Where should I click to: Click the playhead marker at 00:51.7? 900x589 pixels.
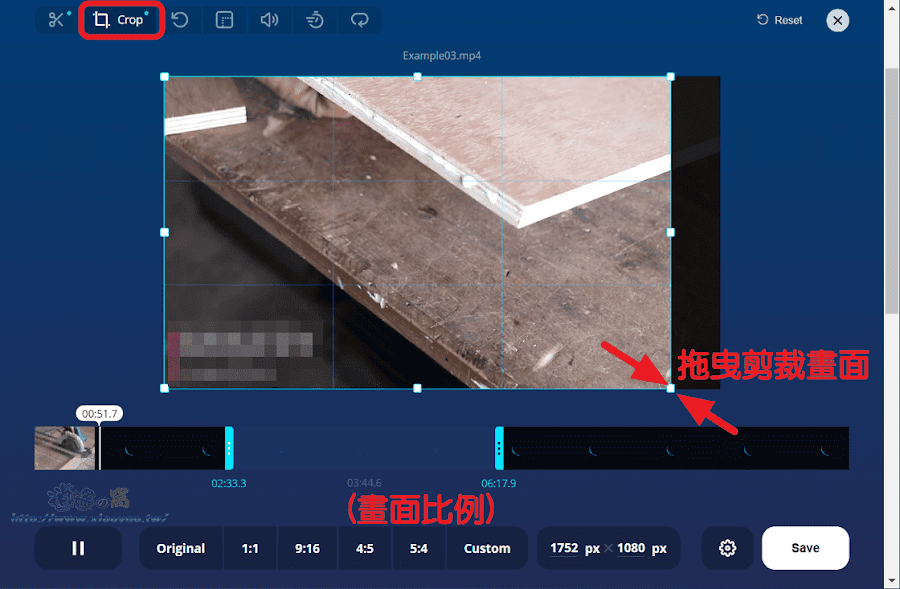tap(99, 414)
